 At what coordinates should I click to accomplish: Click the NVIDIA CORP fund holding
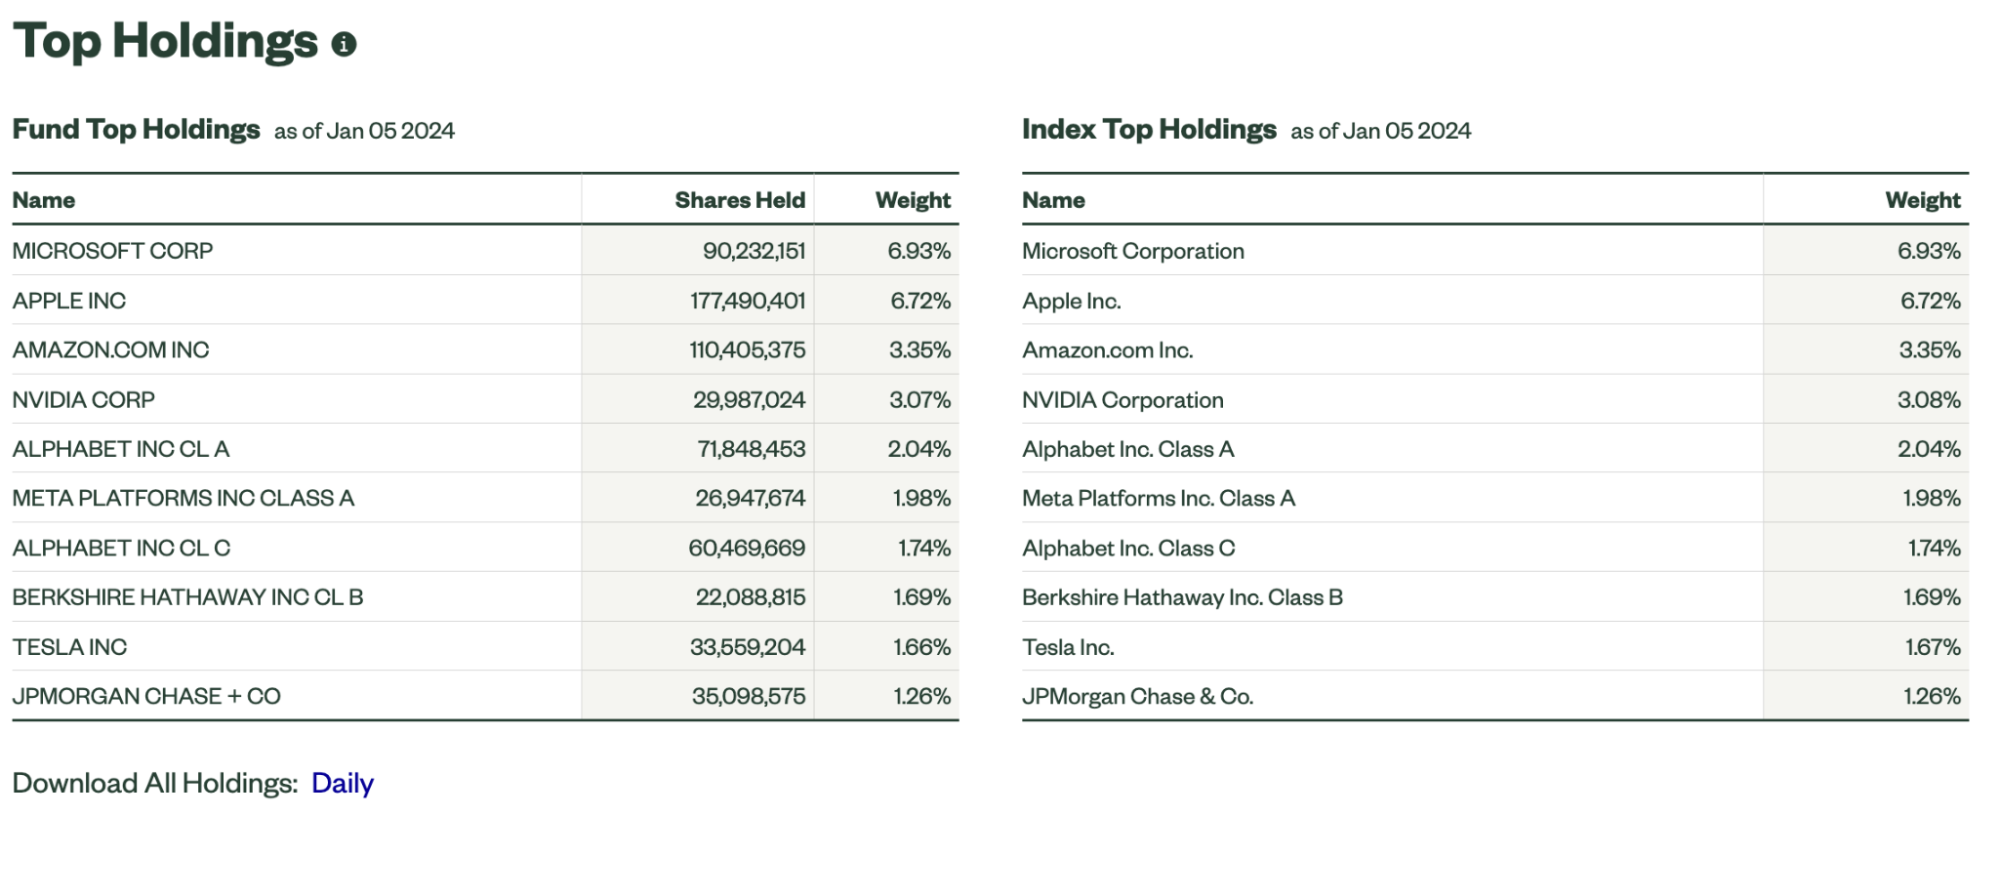84,400
